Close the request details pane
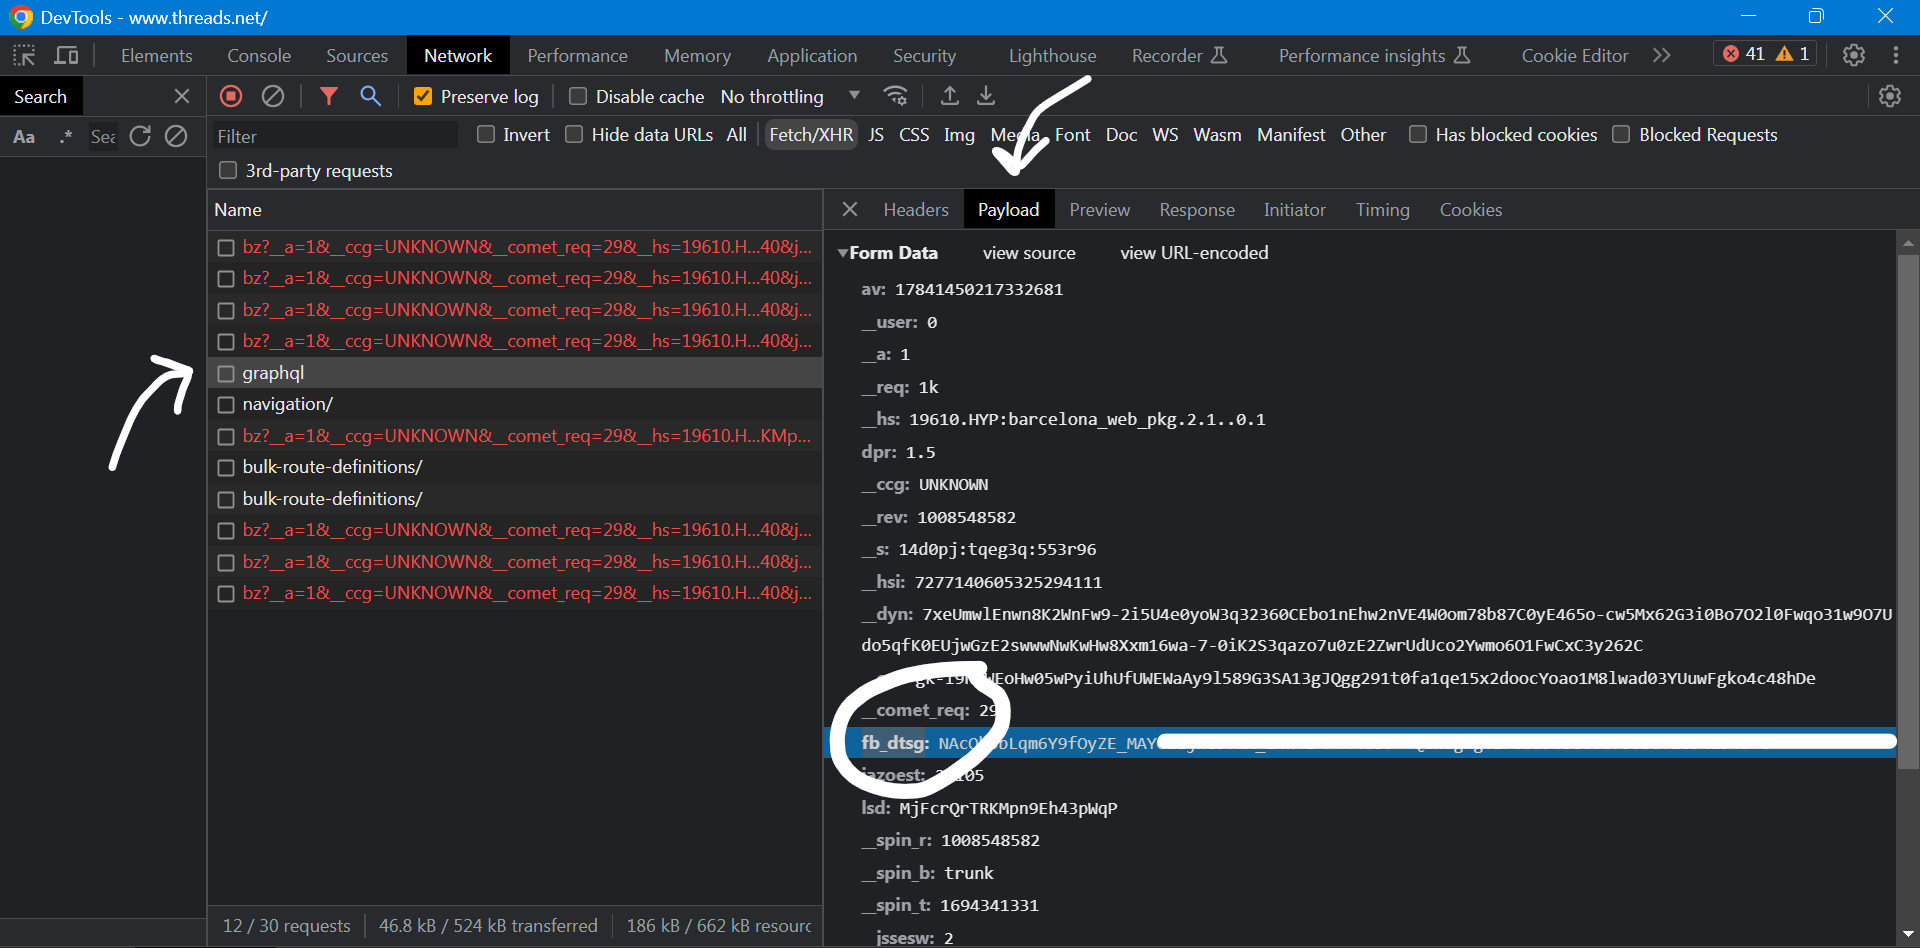The image size is (1920, 948). [x=850, y=209]
